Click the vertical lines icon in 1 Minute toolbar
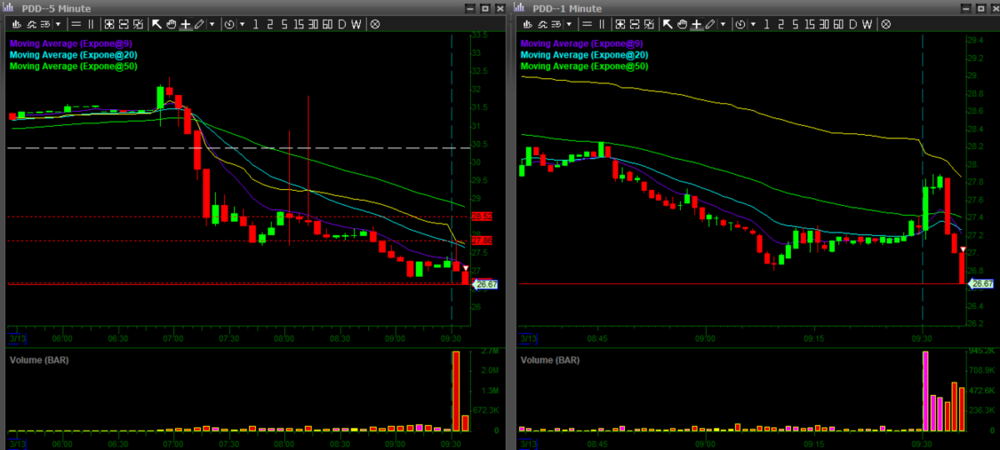The width and height of the screenshot is (1000, 450). pyautogui.click(x=603, y=23)
